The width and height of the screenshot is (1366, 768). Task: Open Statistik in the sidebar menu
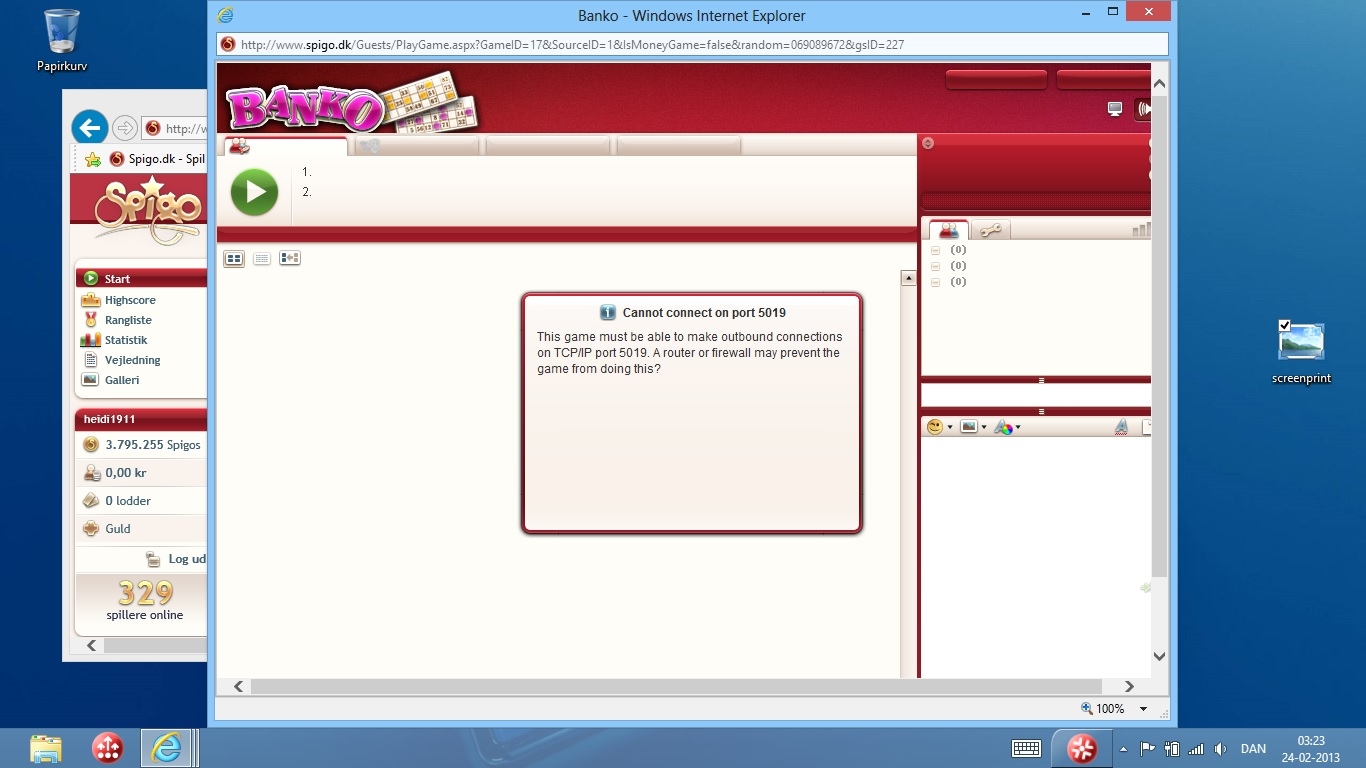point(125,340)
